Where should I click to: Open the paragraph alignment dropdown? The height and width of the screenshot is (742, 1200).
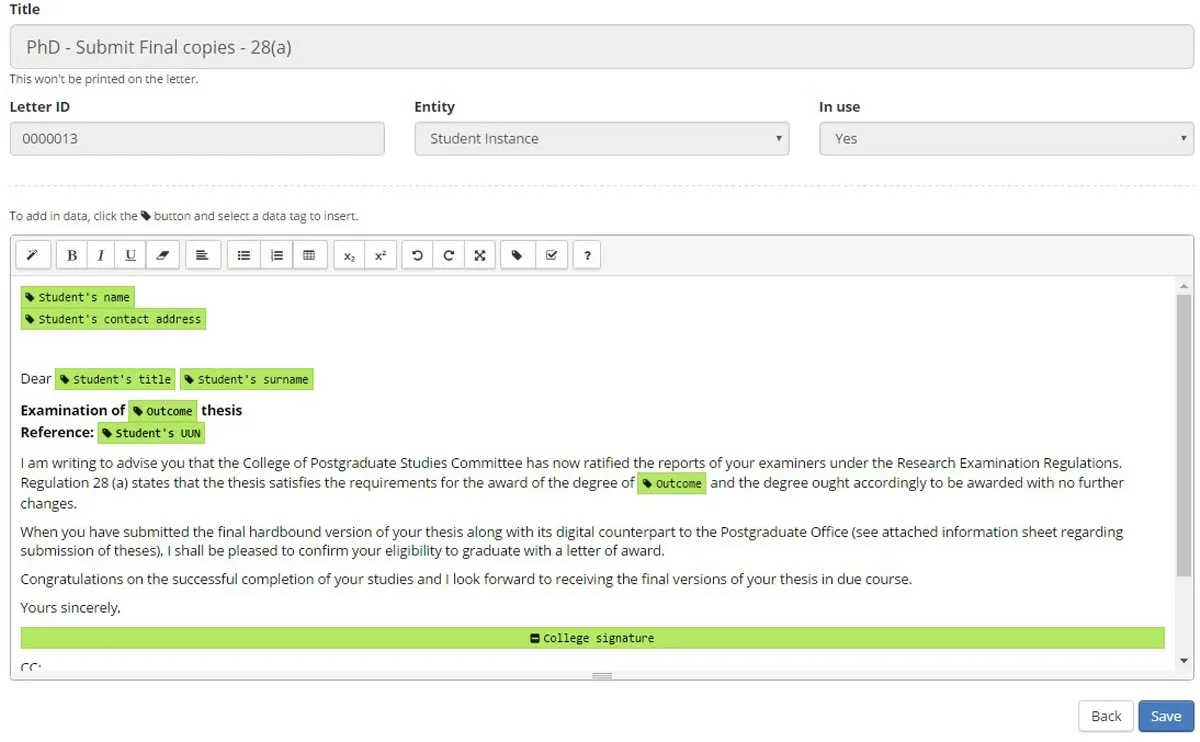click(x=202, y=256)
